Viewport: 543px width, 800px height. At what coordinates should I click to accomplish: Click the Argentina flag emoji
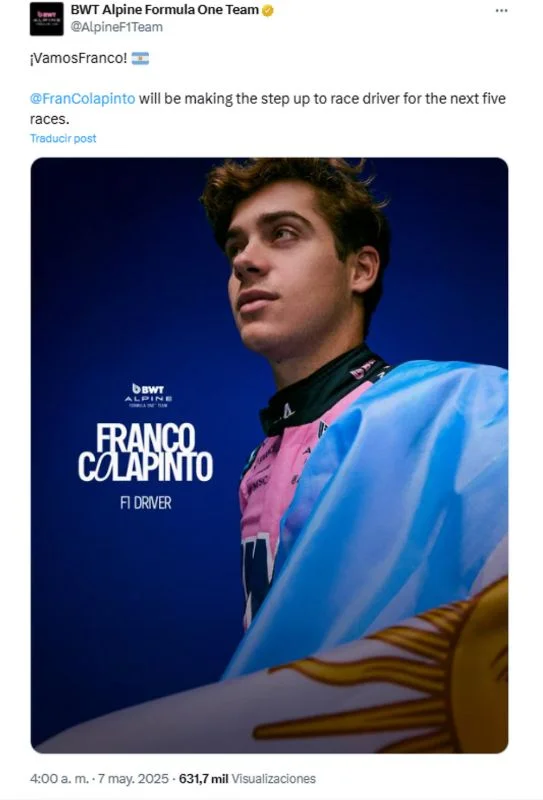[x=140, y=58]
